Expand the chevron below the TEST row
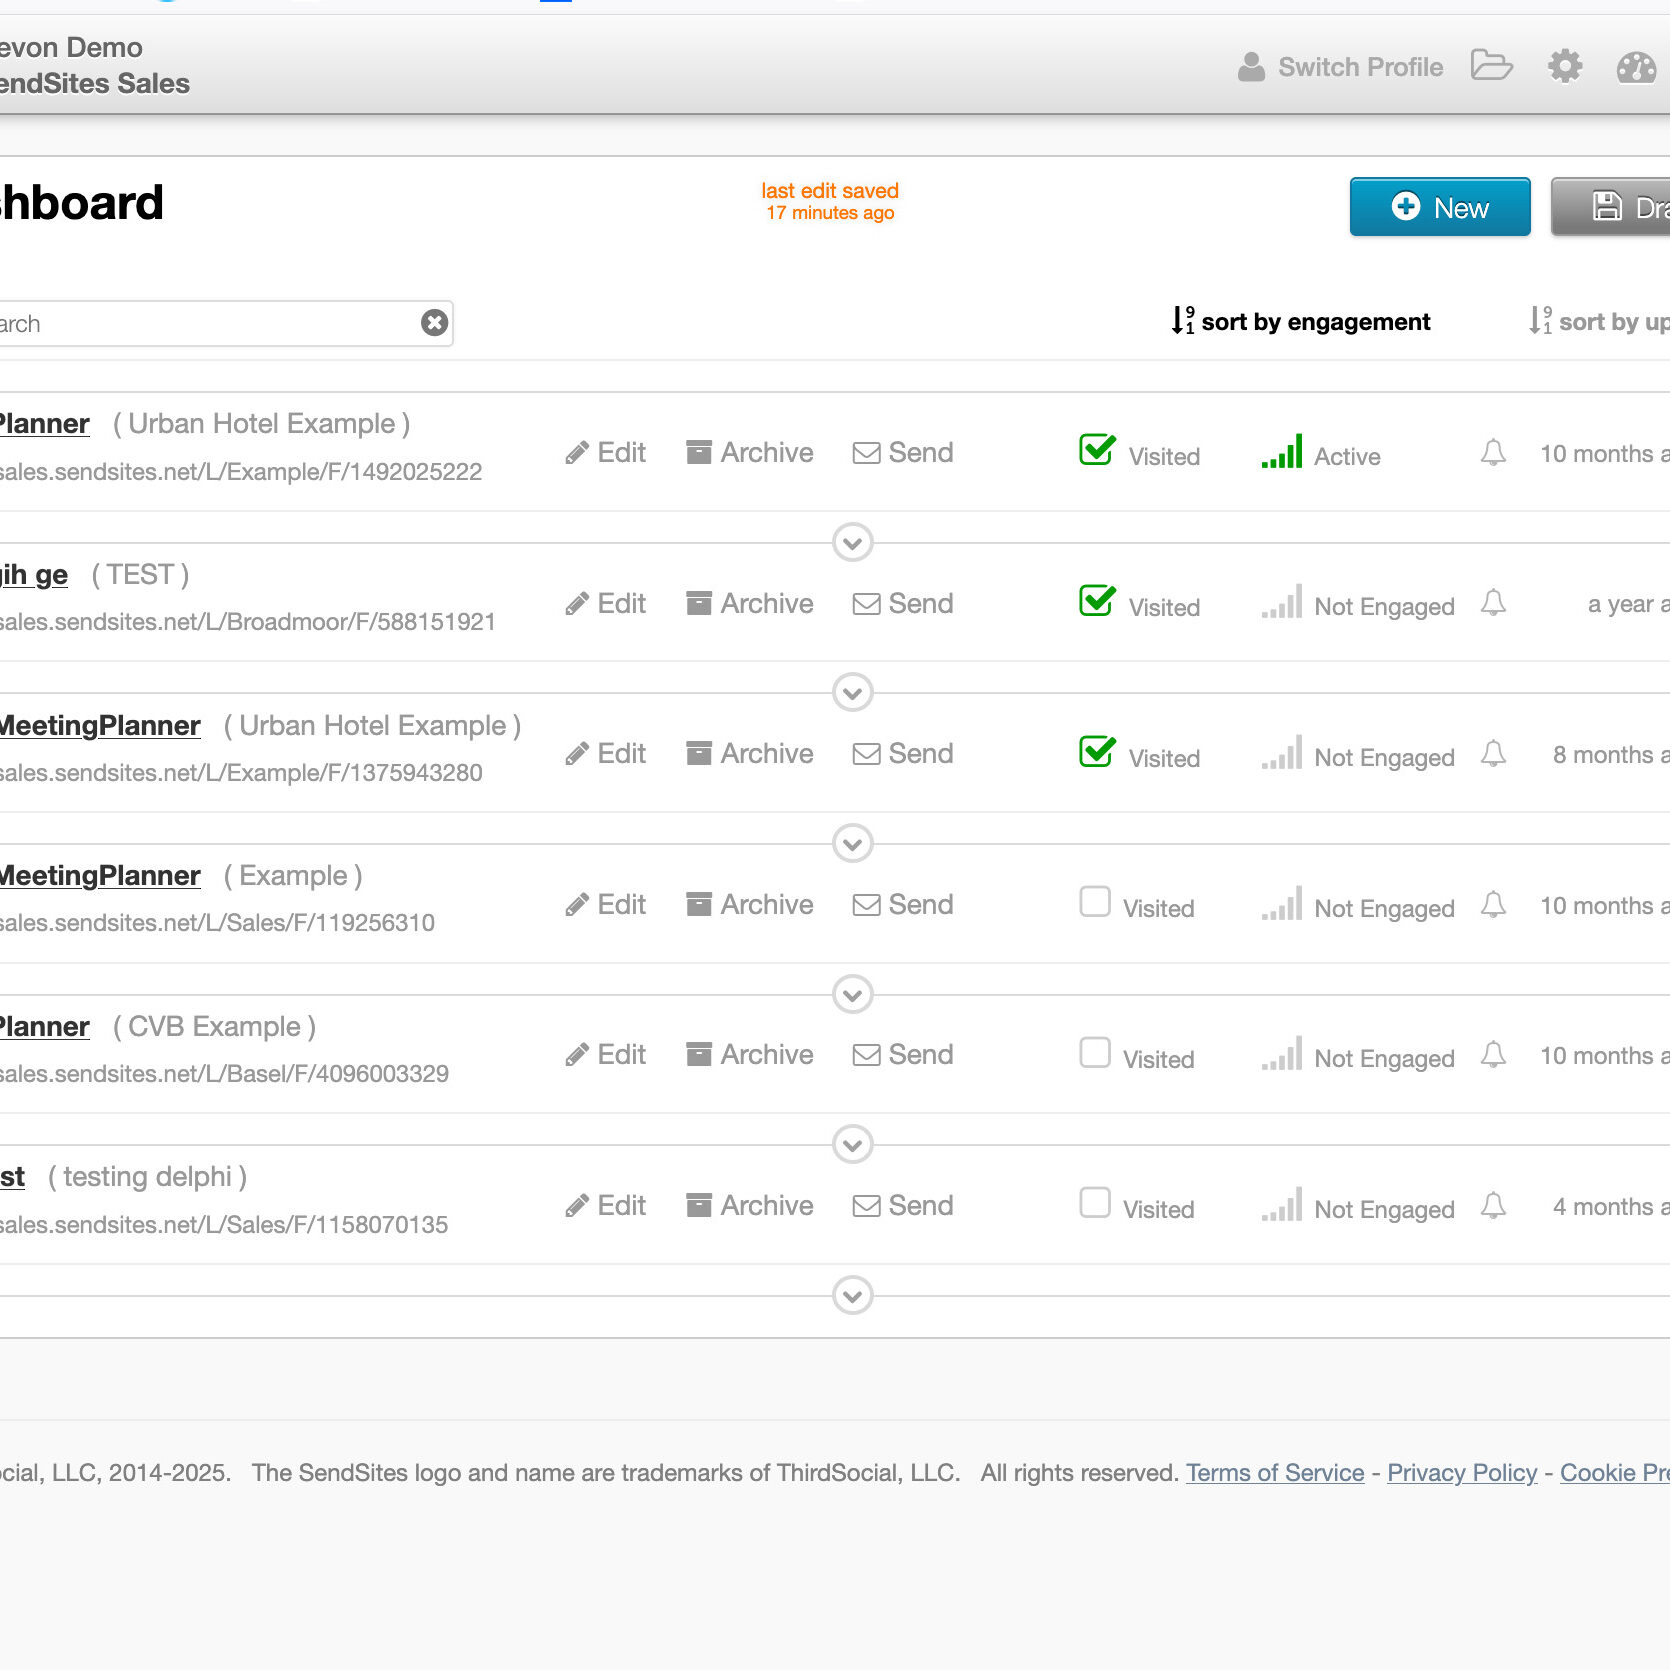The image size is (1670, 1670). [x=851, y=693]
